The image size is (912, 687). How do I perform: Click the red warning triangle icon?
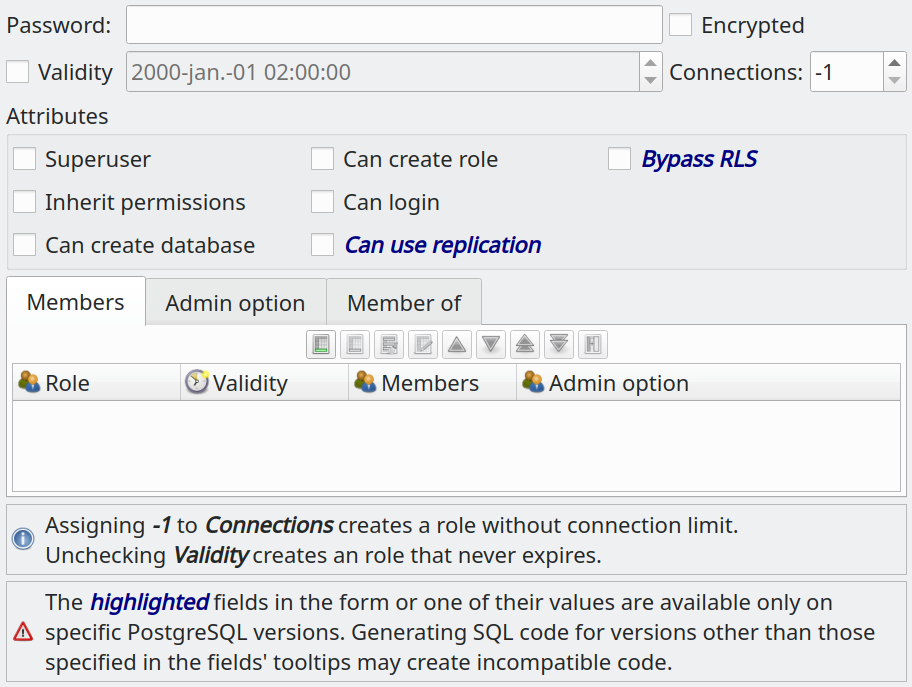click(23, 631)
